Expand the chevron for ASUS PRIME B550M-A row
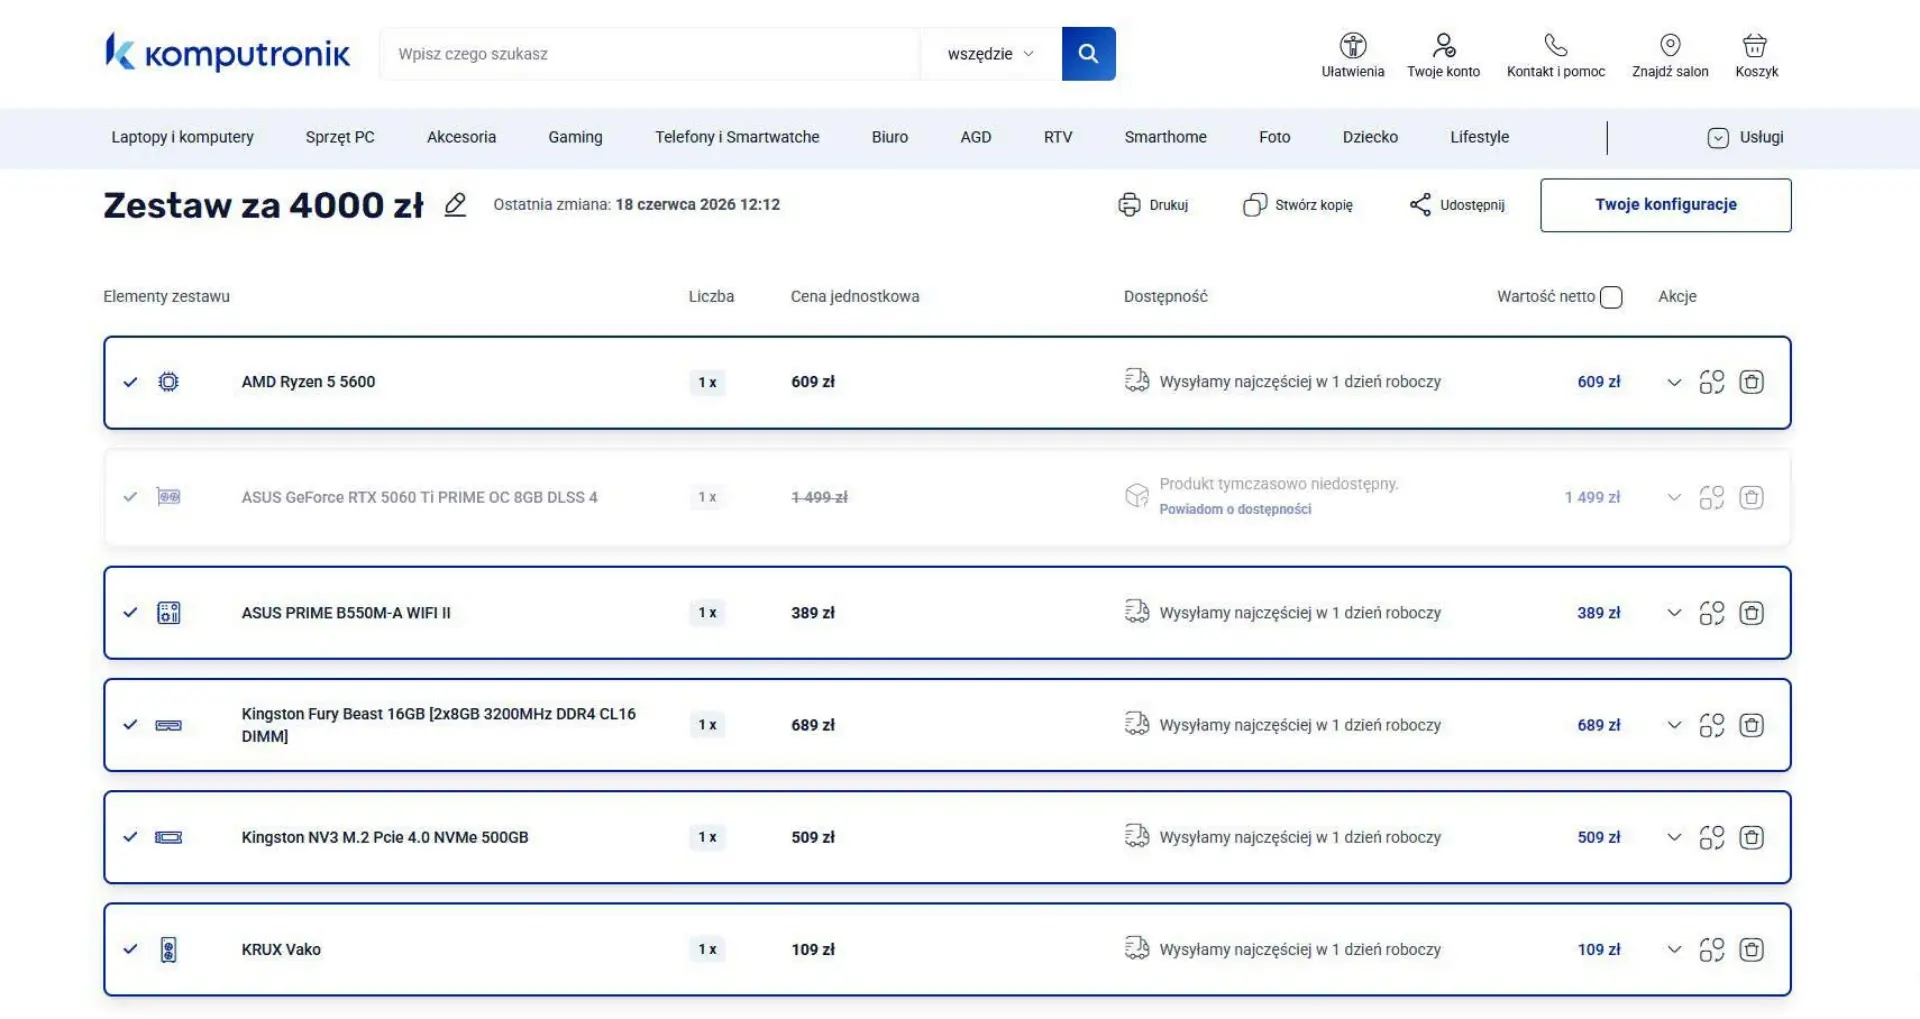The height and width of the screenshot is (1019, 1920). coord(1674,613)
